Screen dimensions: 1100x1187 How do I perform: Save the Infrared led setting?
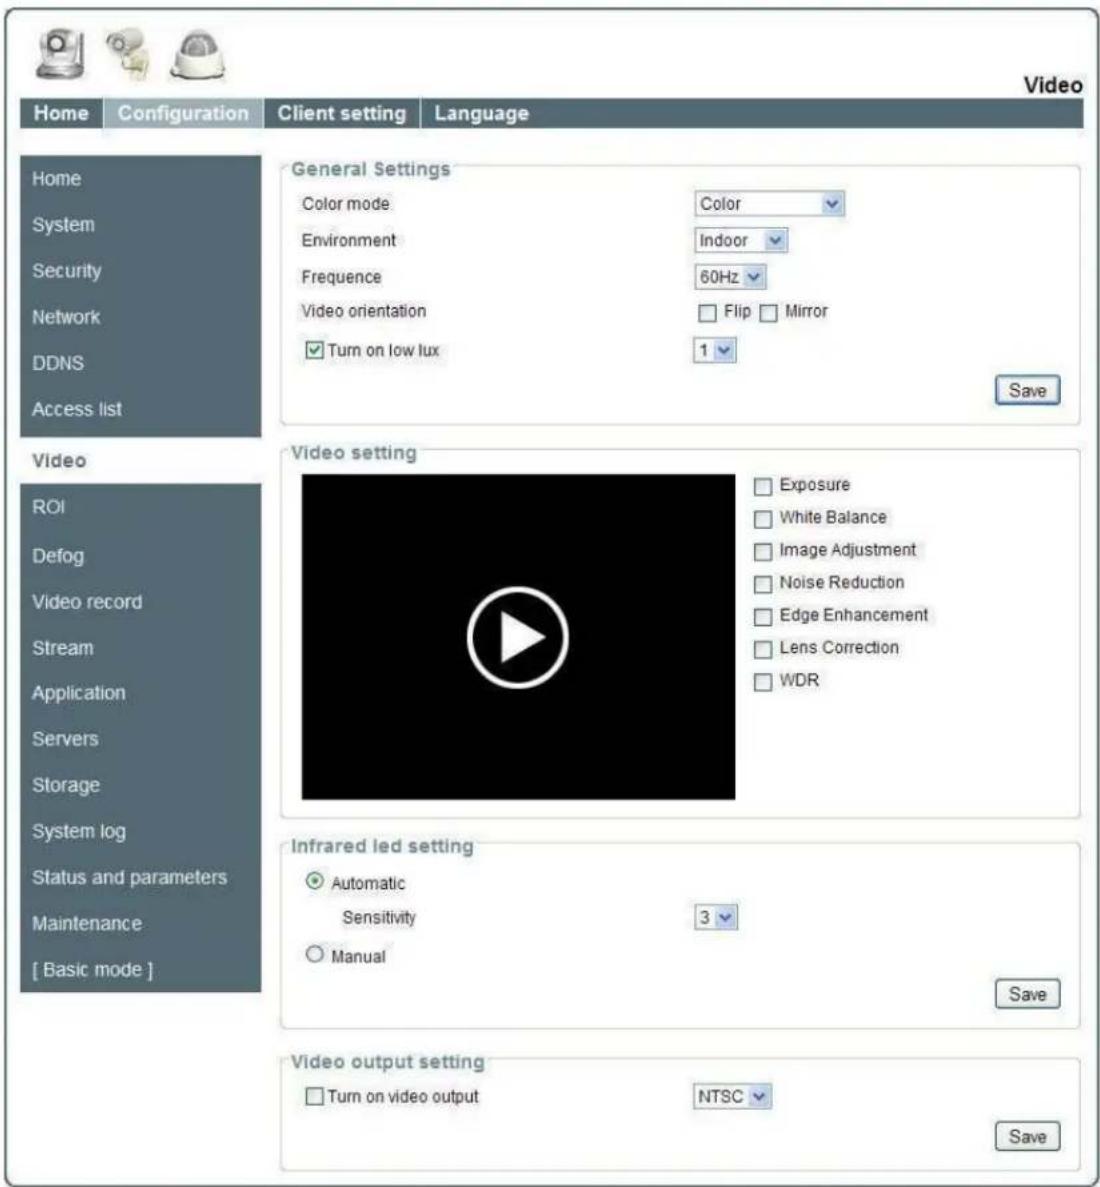(1027, 993)
